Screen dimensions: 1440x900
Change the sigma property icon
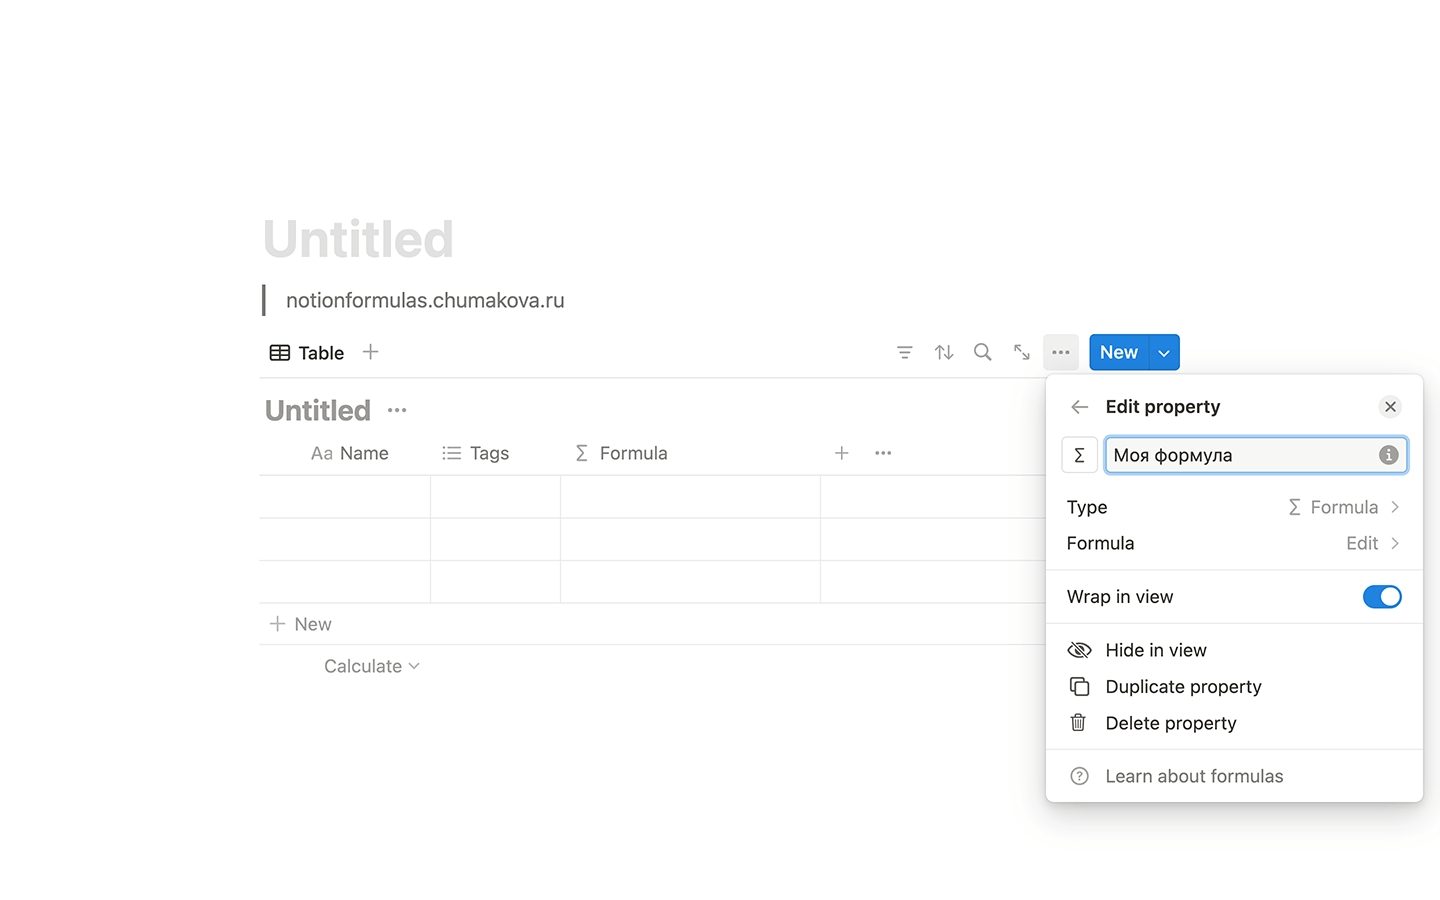(x=1079, y=455)
